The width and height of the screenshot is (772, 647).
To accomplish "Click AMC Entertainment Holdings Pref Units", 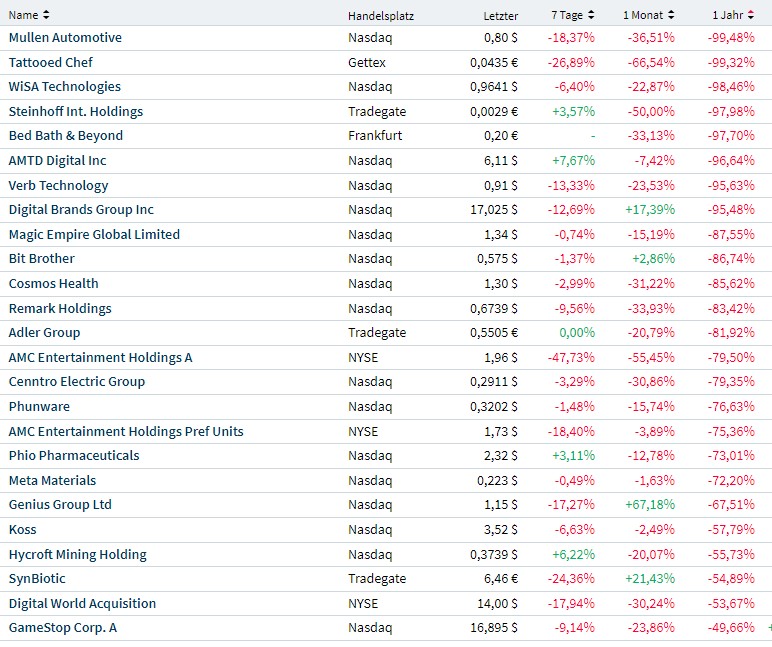I will click(126, 431).
